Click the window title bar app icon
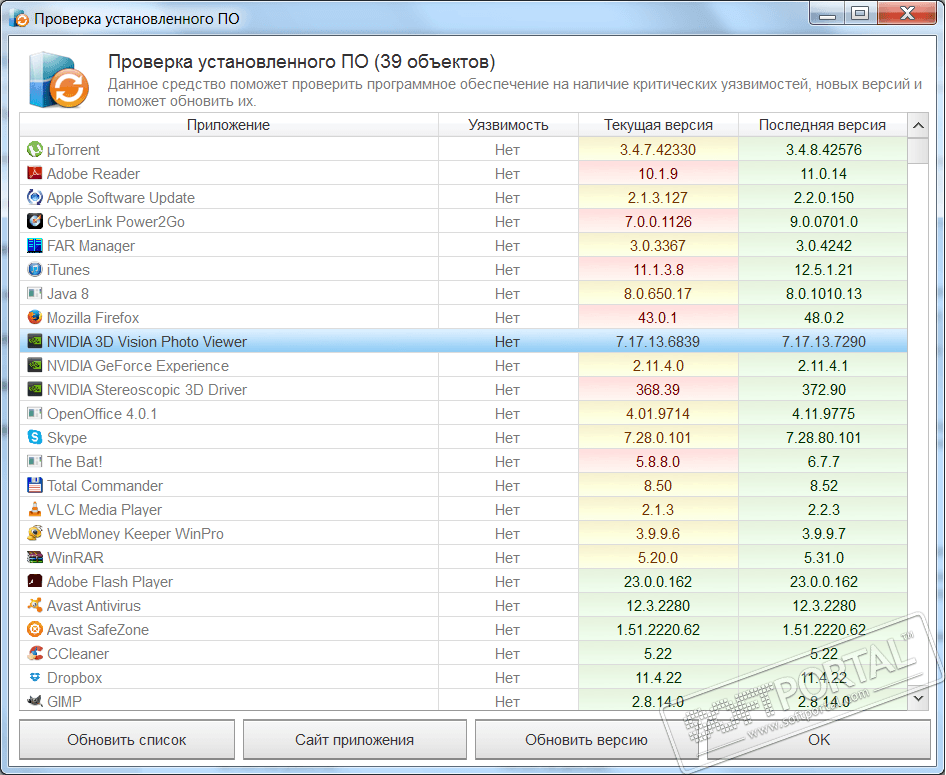This screenshot has width=946, height=775. (x=19, y=19)
